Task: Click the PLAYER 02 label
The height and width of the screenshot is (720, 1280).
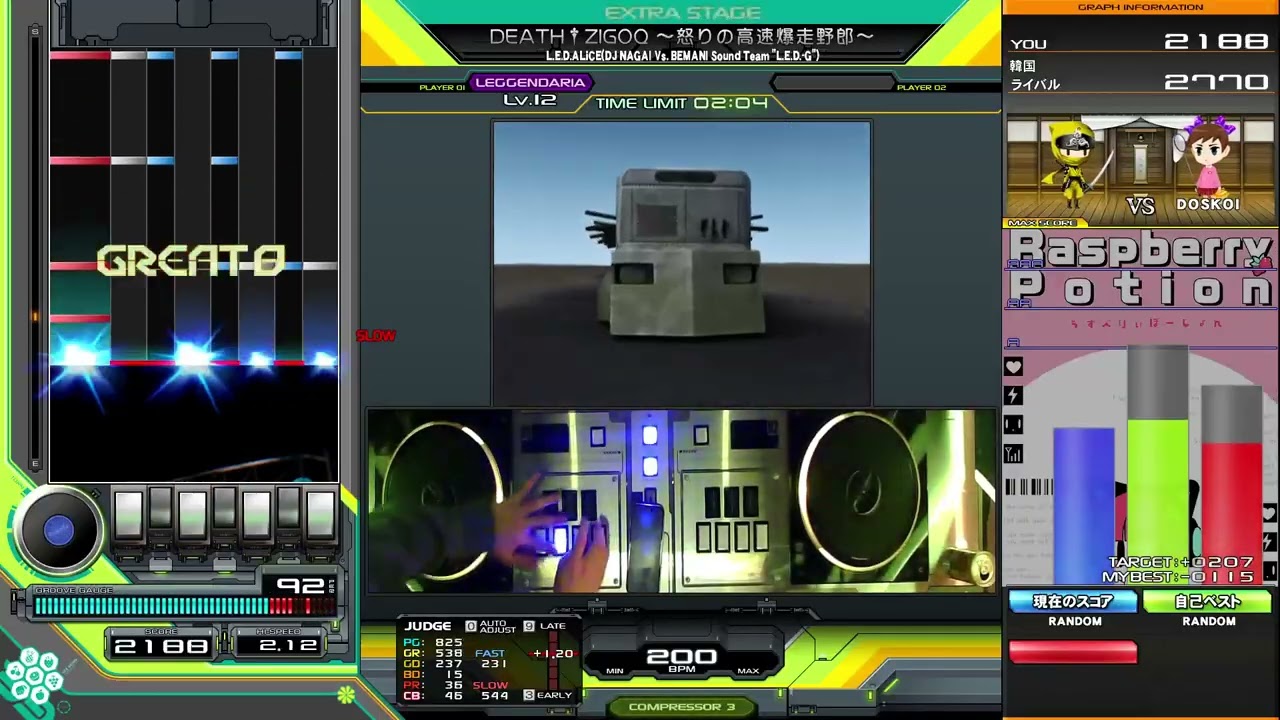Action: coord(921,88)
